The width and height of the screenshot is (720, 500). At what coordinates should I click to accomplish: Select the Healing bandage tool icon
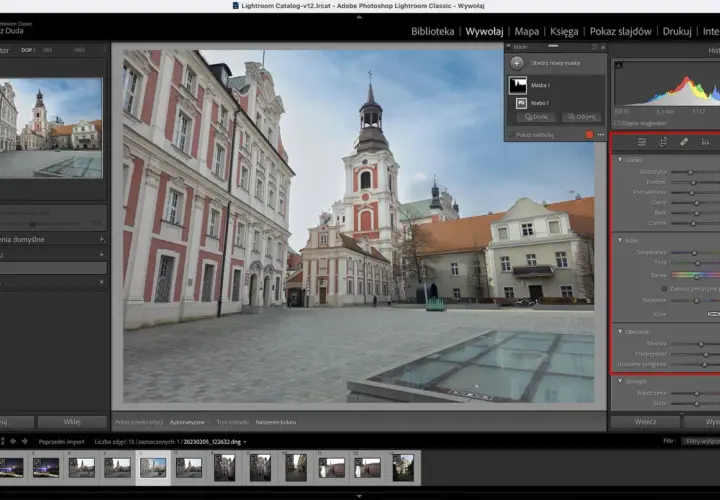[684, 142]
